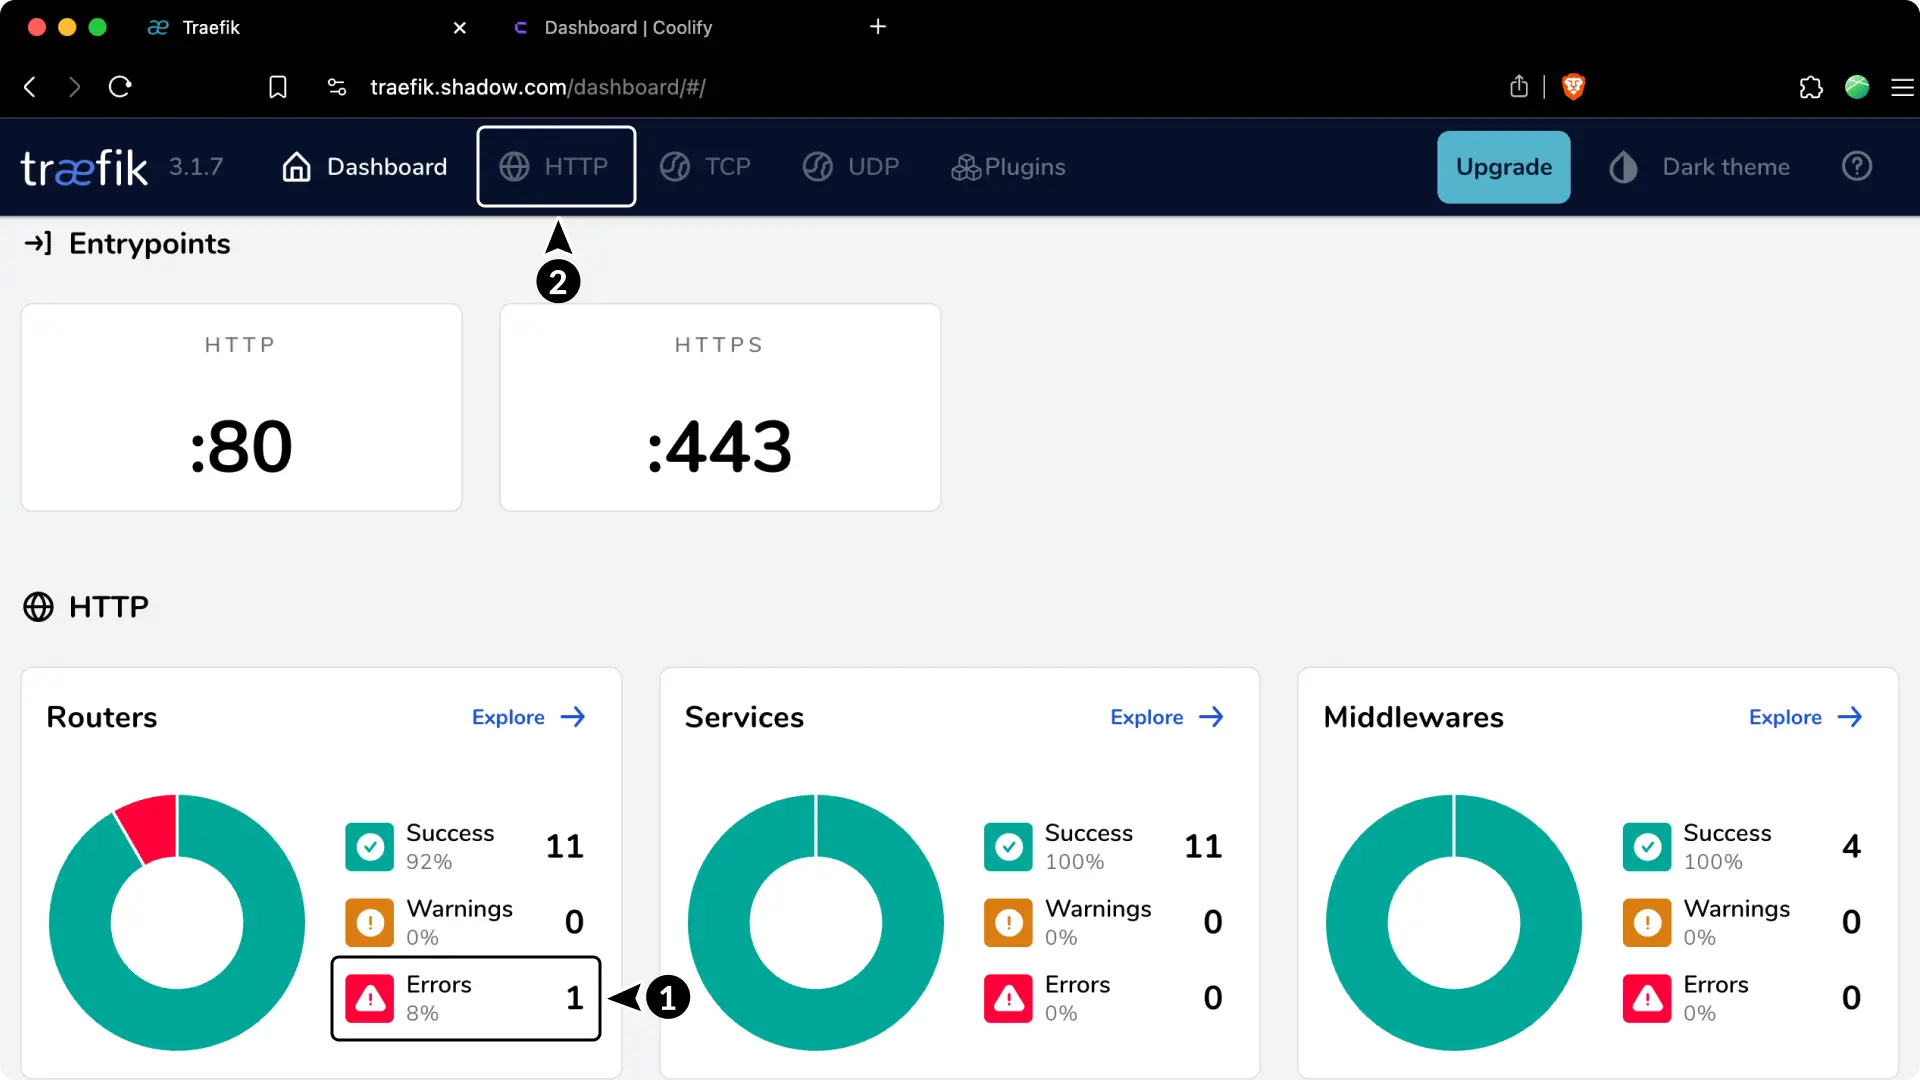Explore the Services section
1920x1080 pixels.
pyautogui.click(x=1167, y=717)
